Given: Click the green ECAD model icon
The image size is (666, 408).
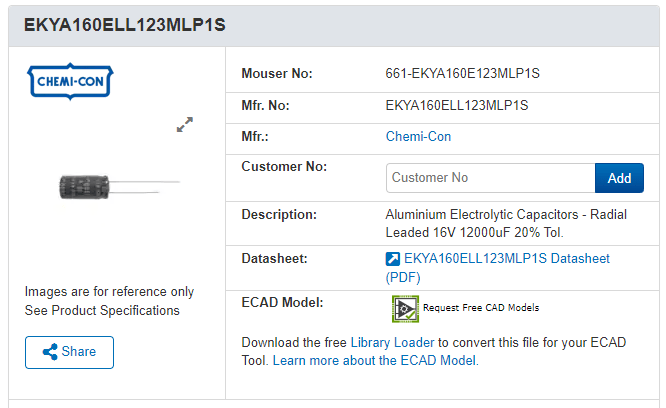Looking at the screenshot, I should pyautogui.click(x=405, y=309).
